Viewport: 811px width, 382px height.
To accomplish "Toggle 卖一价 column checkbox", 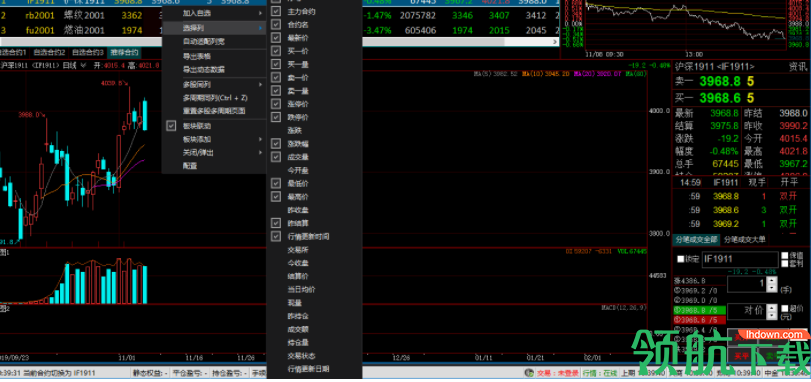I will click(276, 78).
